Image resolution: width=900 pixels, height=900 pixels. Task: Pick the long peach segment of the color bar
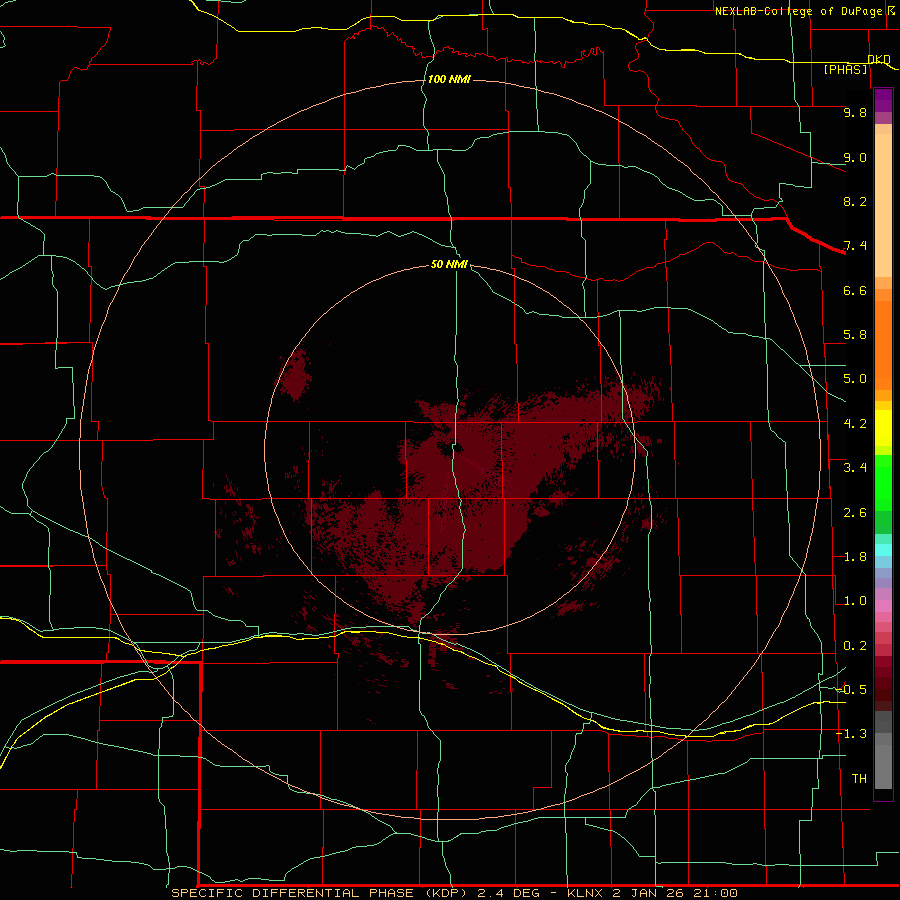point(883,205)
